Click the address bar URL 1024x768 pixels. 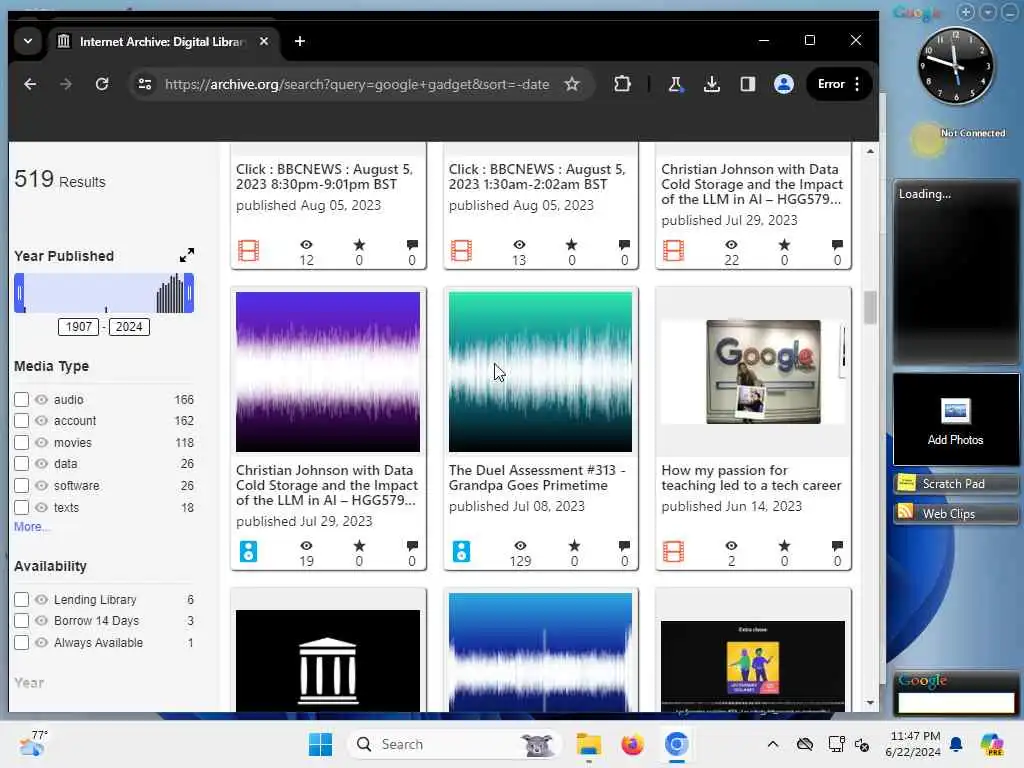click(x=357, y=84)
